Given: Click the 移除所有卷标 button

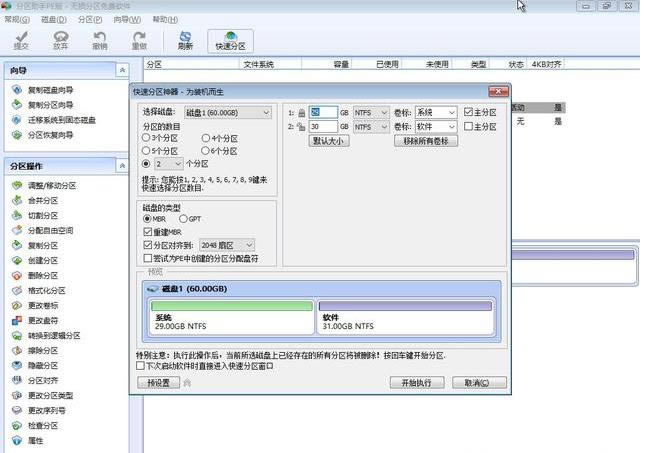Looking at the screenshot, I should click(426, 141).
